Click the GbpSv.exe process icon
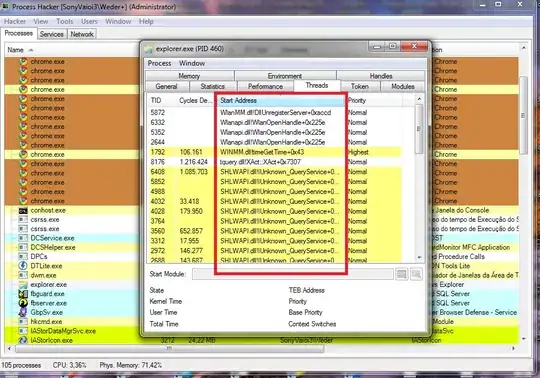 click(x=23, y=312)
